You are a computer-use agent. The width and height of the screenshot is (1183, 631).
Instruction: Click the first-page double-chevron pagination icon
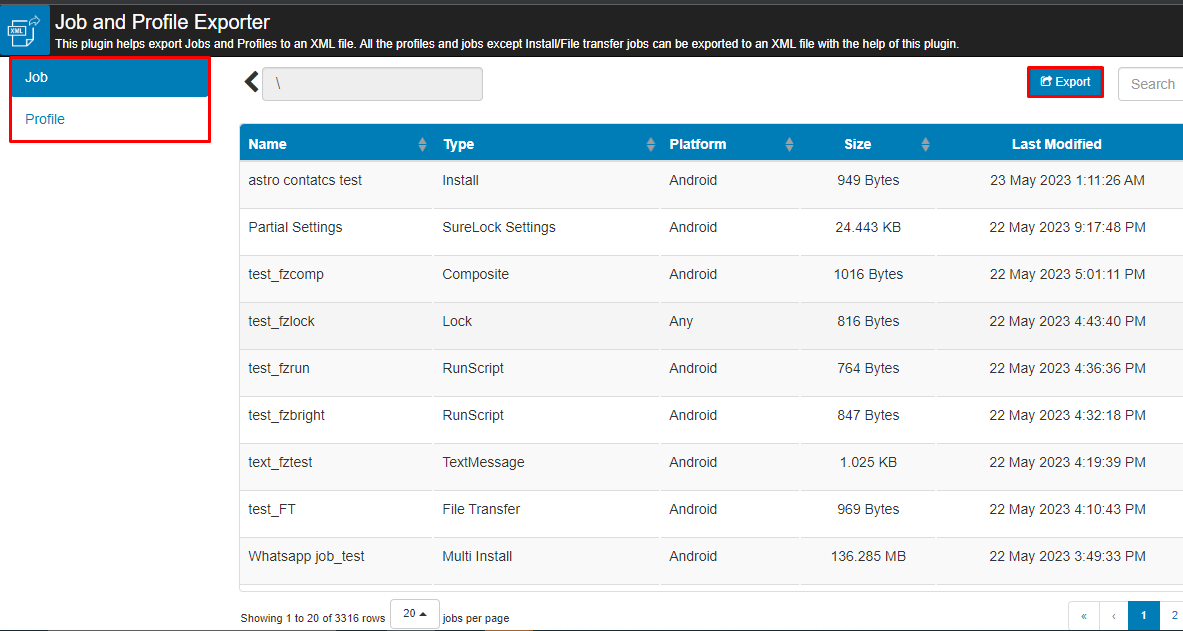click(1083, 615)
